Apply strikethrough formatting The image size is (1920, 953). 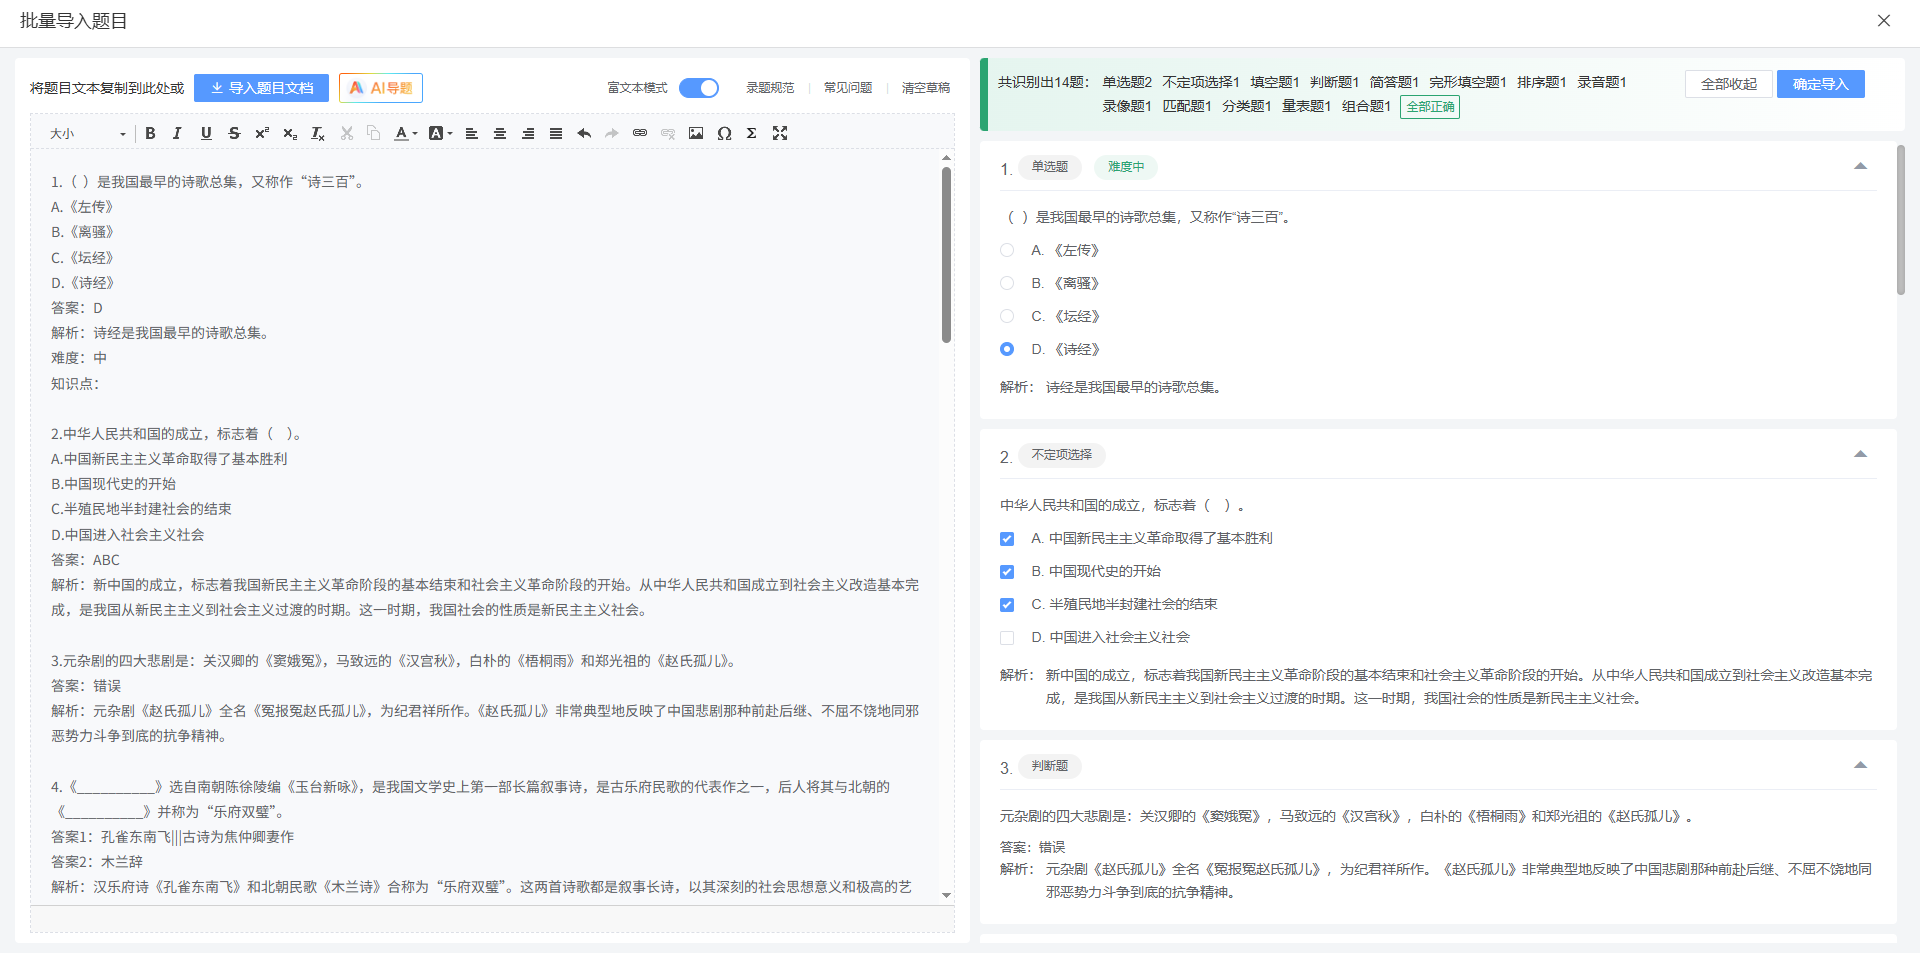[x=234, y=133]
